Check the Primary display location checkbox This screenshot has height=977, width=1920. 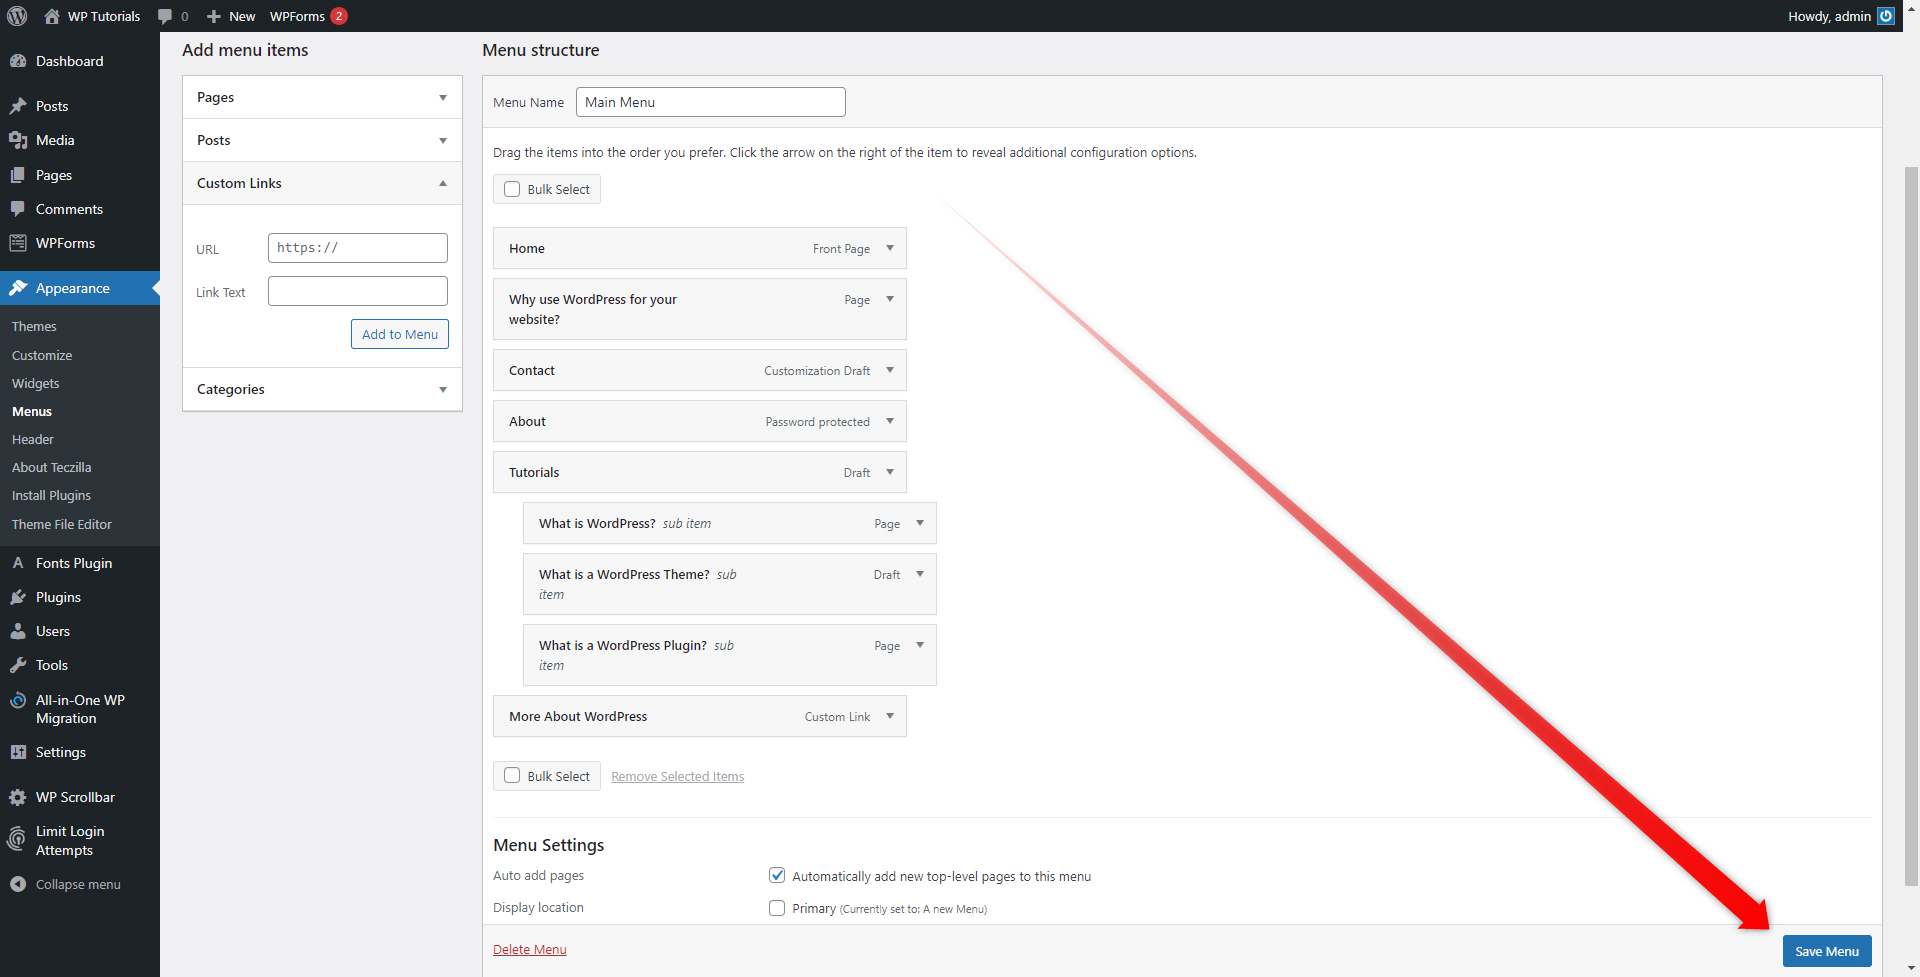tap(777, 908)
